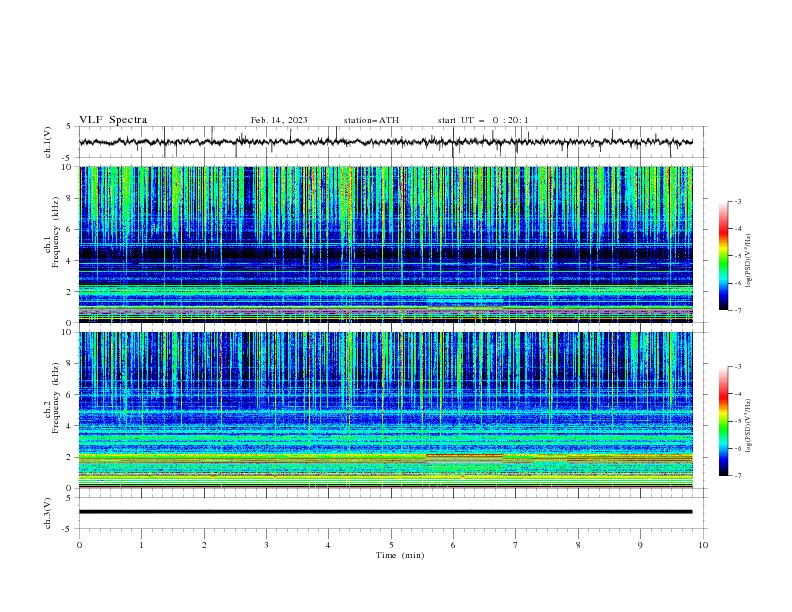Click the "-5" tick on ch.2 colorbar
This screenshot has height=612, width=792.
click(738, 421)
